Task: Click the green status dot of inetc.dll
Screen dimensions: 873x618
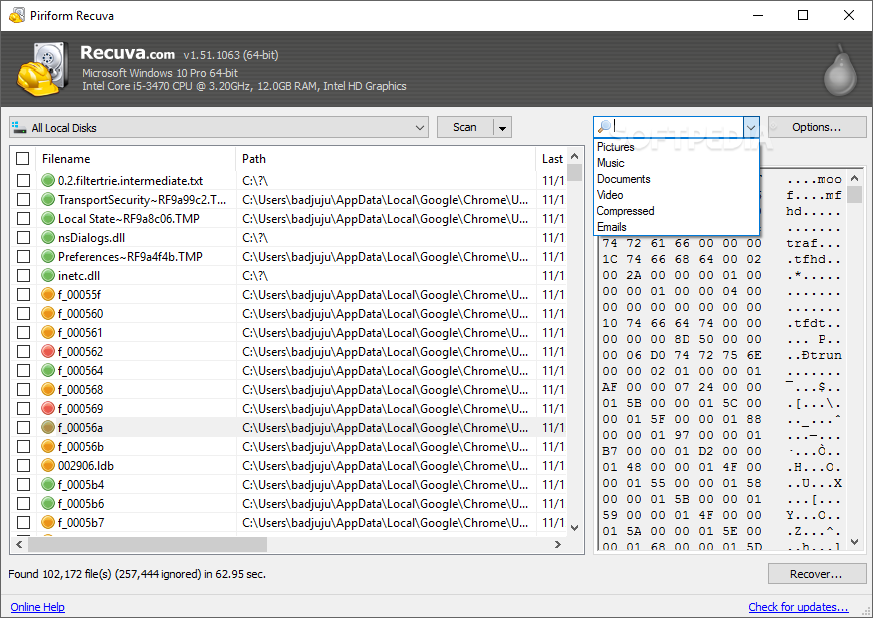Action: point(48,276)
